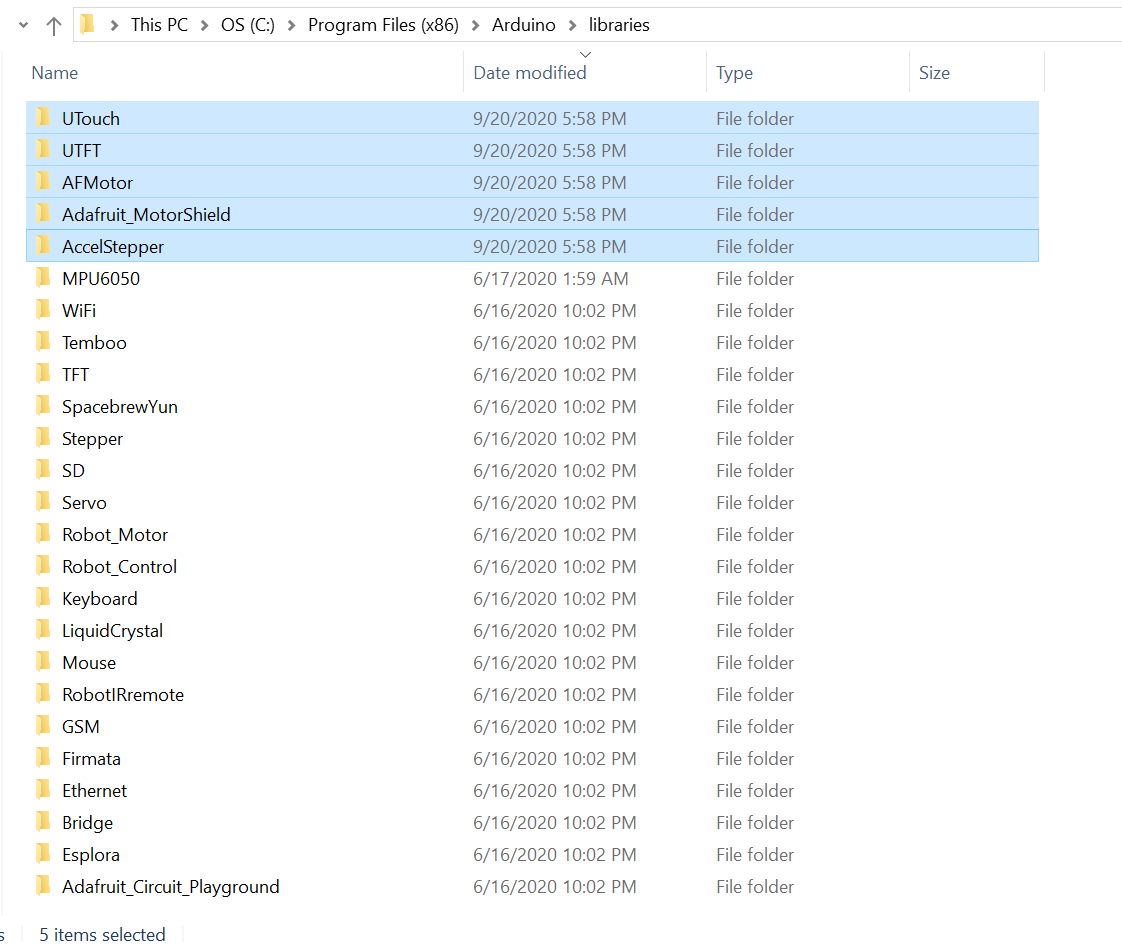Navigate to OS (C:) breadcrumb
This screenshot has width=1122, height=950.
pos(248,25)
